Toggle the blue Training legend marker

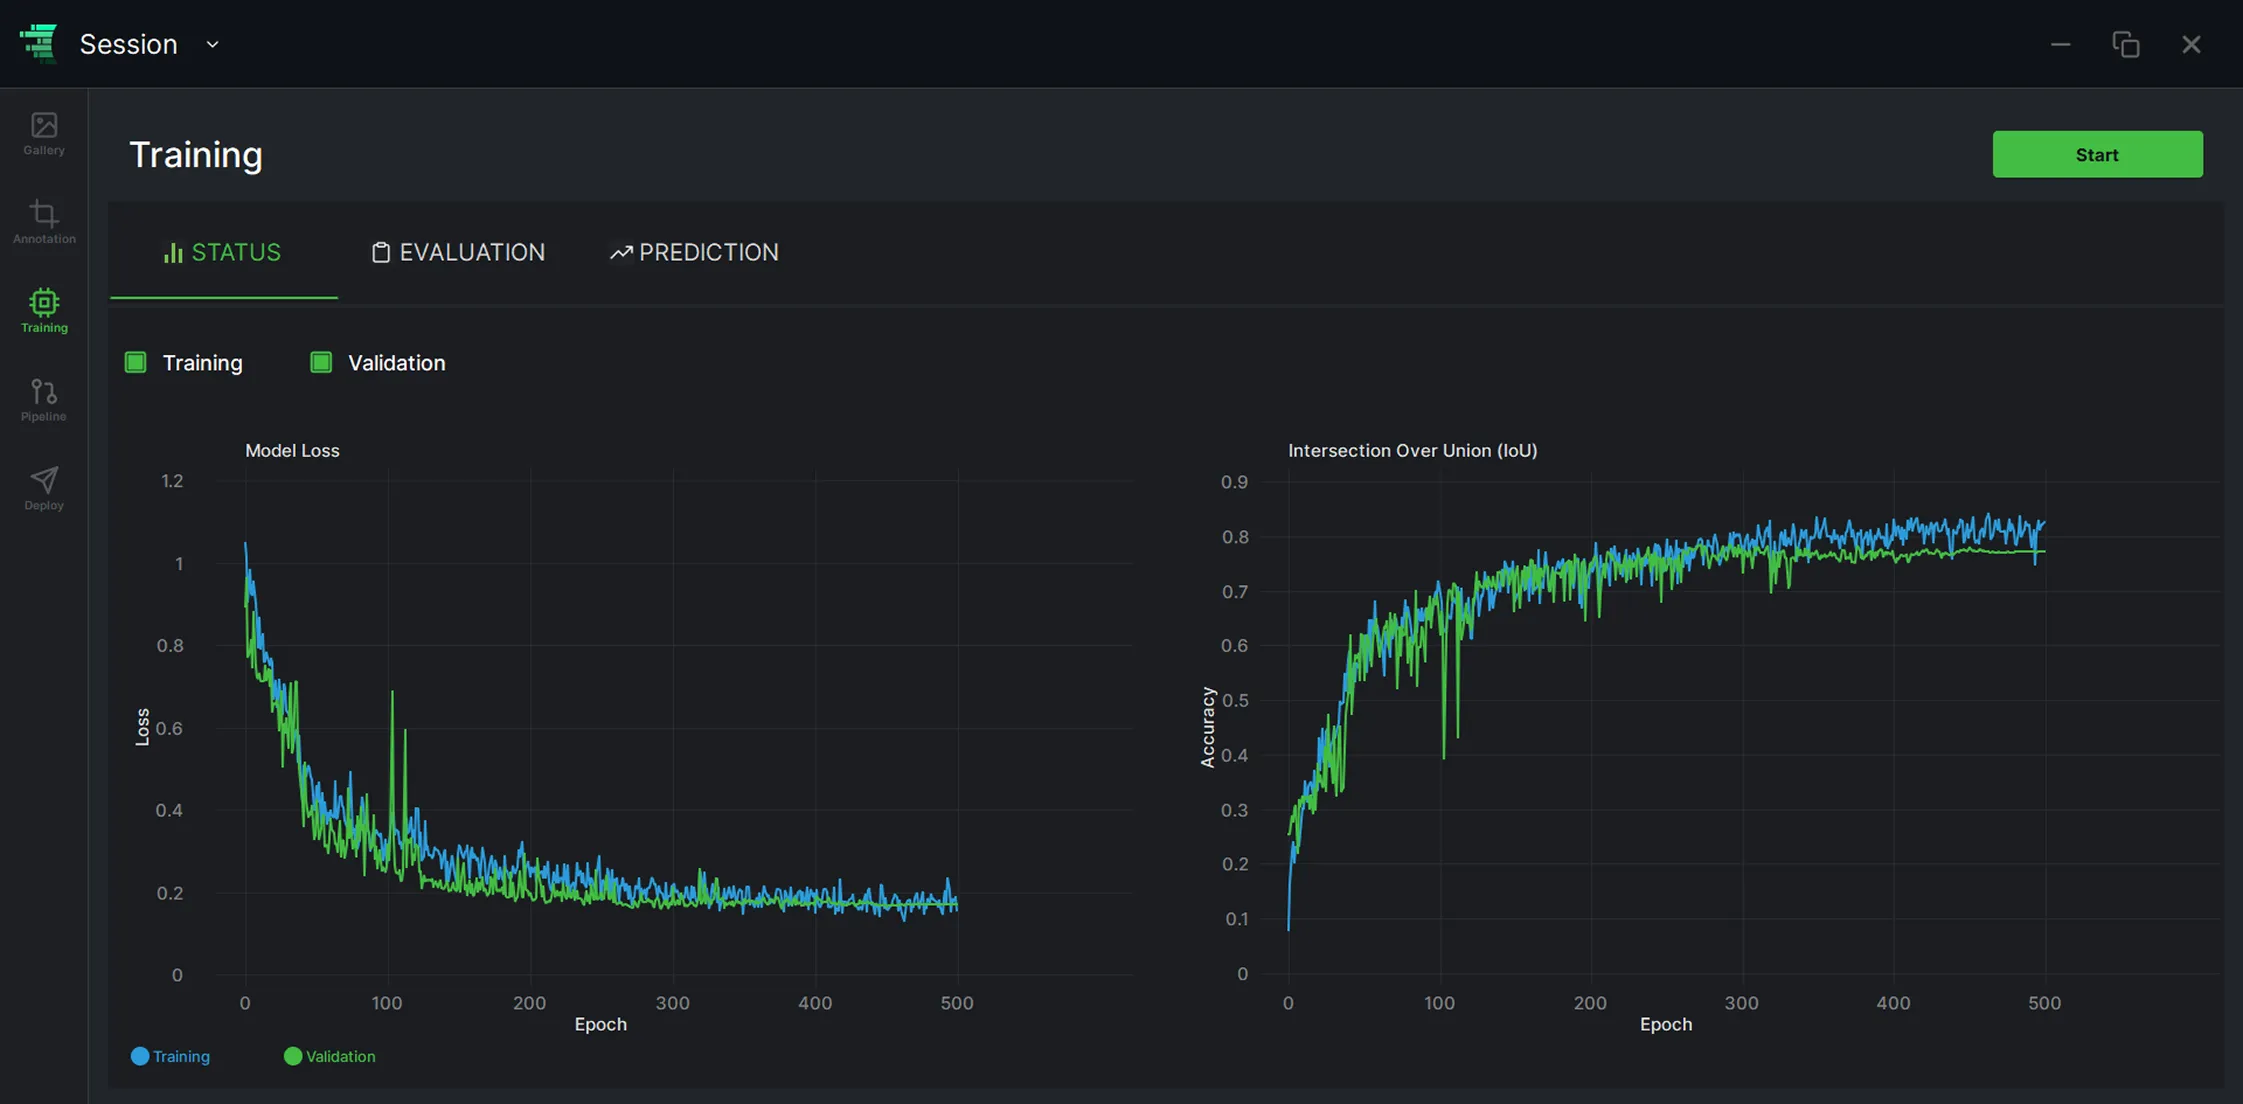[140, 1056]
